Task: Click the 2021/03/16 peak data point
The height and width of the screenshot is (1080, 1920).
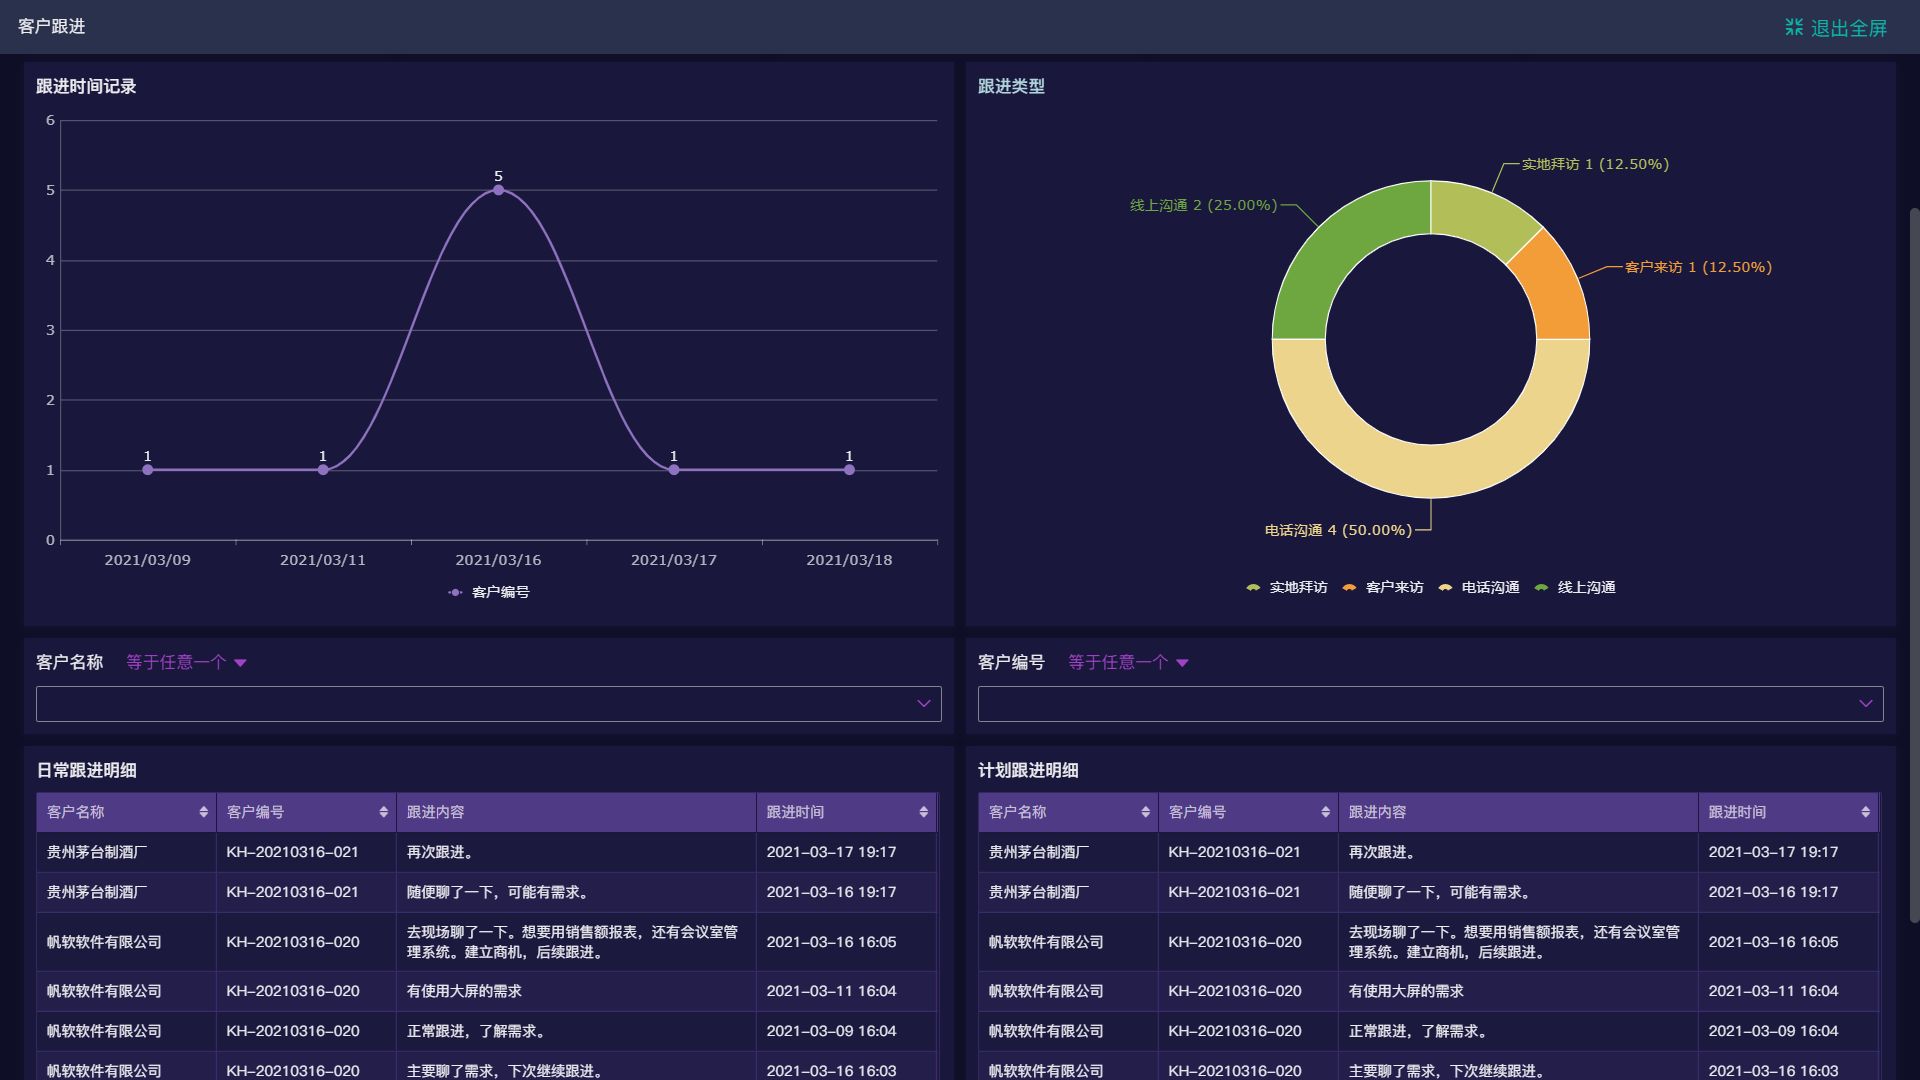Action: (x=498, y=190)
